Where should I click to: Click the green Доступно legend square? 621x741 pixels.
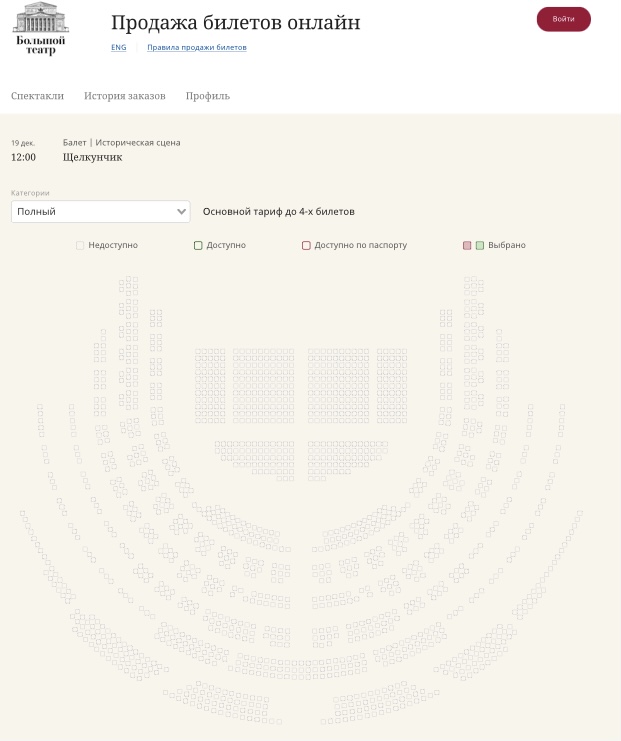click(x=198, y=245)
